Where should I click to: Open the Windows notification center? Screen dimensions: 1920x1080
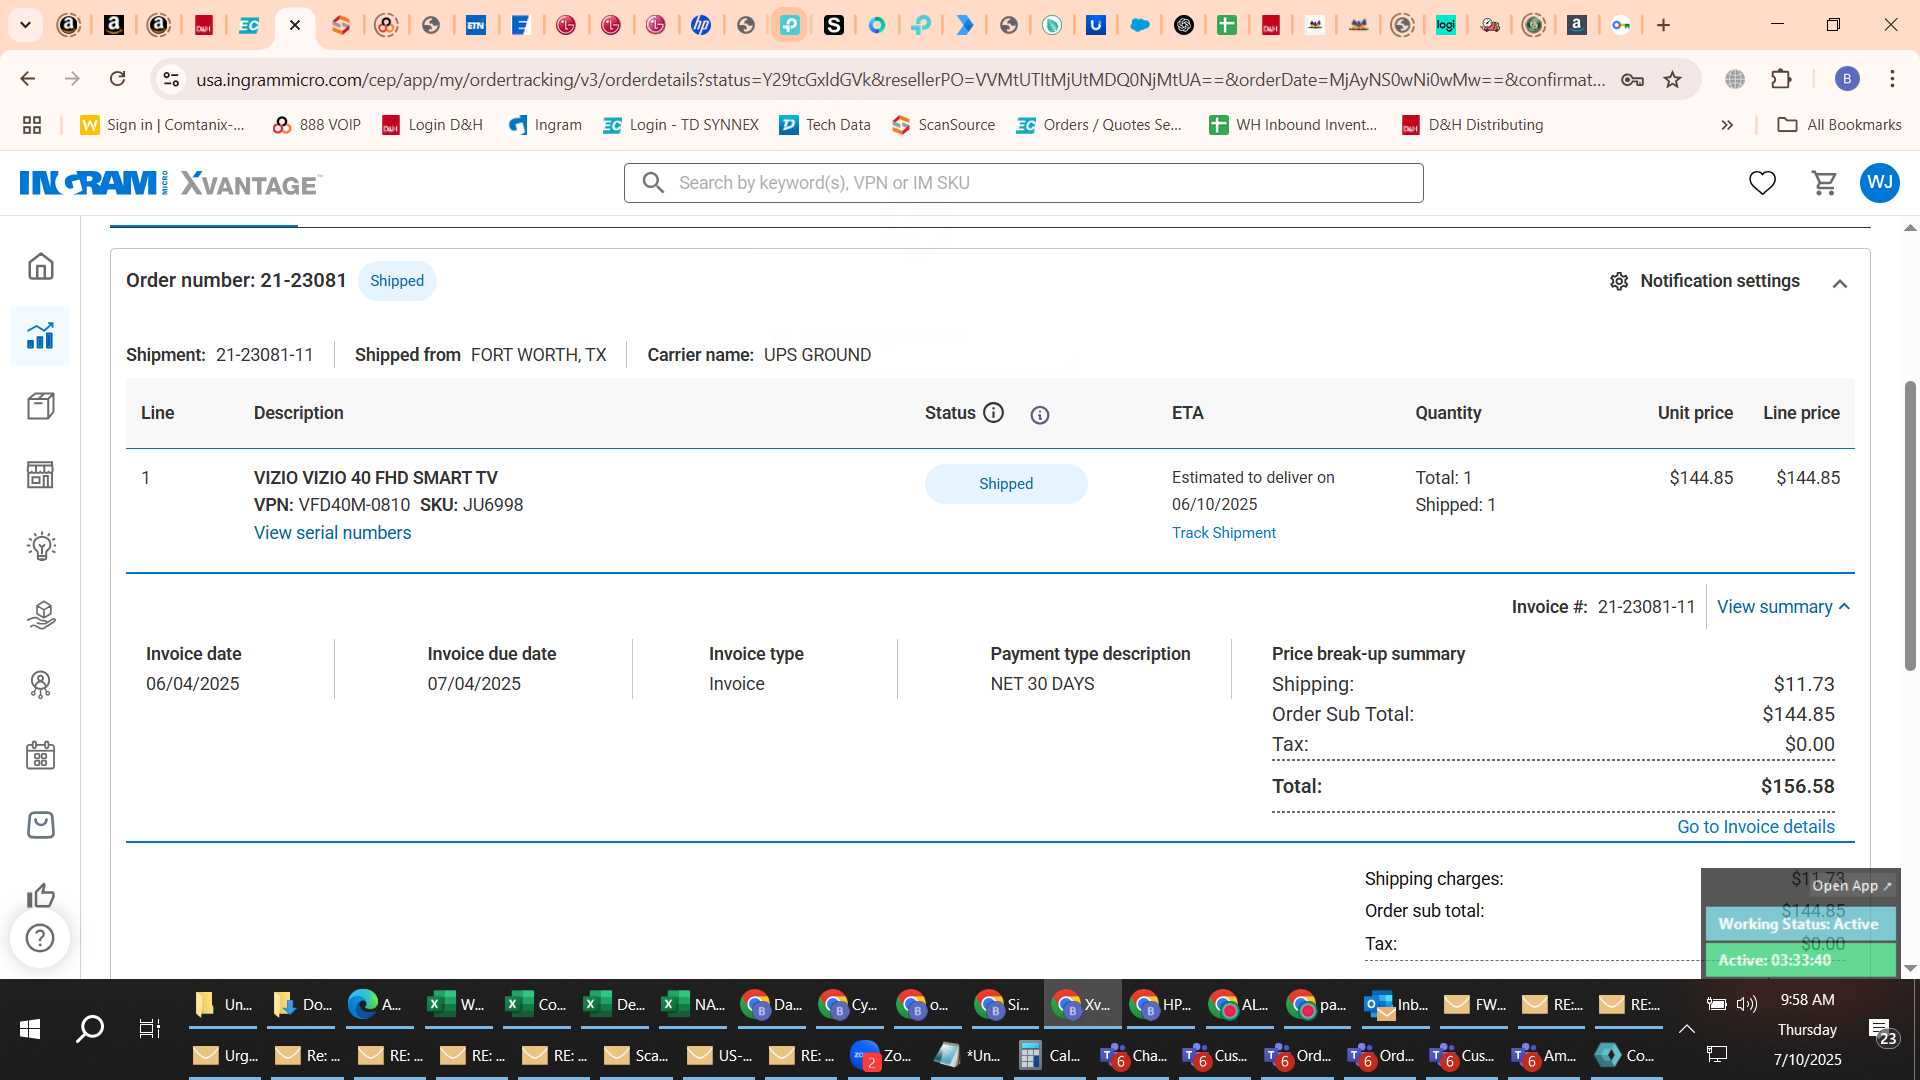(x=1882, y=1029)
